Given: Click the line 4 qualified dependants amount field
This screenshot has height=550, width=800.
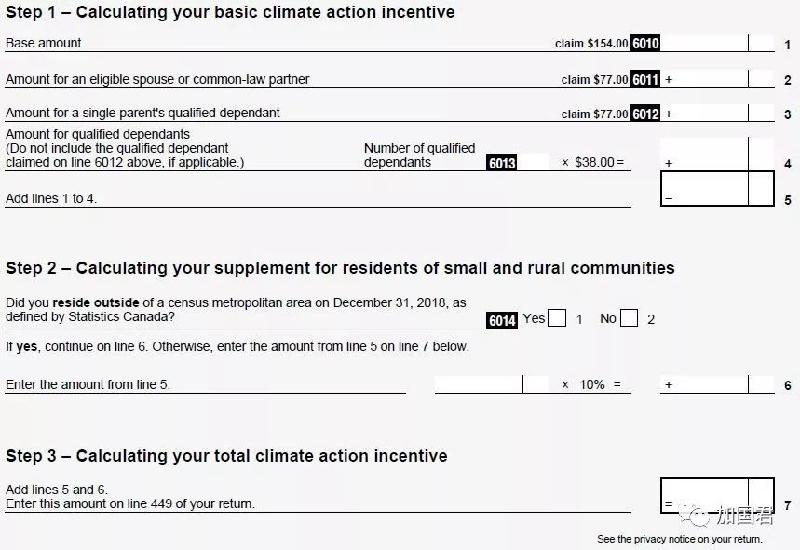Looking at the screenshot, I should [717, 154].
